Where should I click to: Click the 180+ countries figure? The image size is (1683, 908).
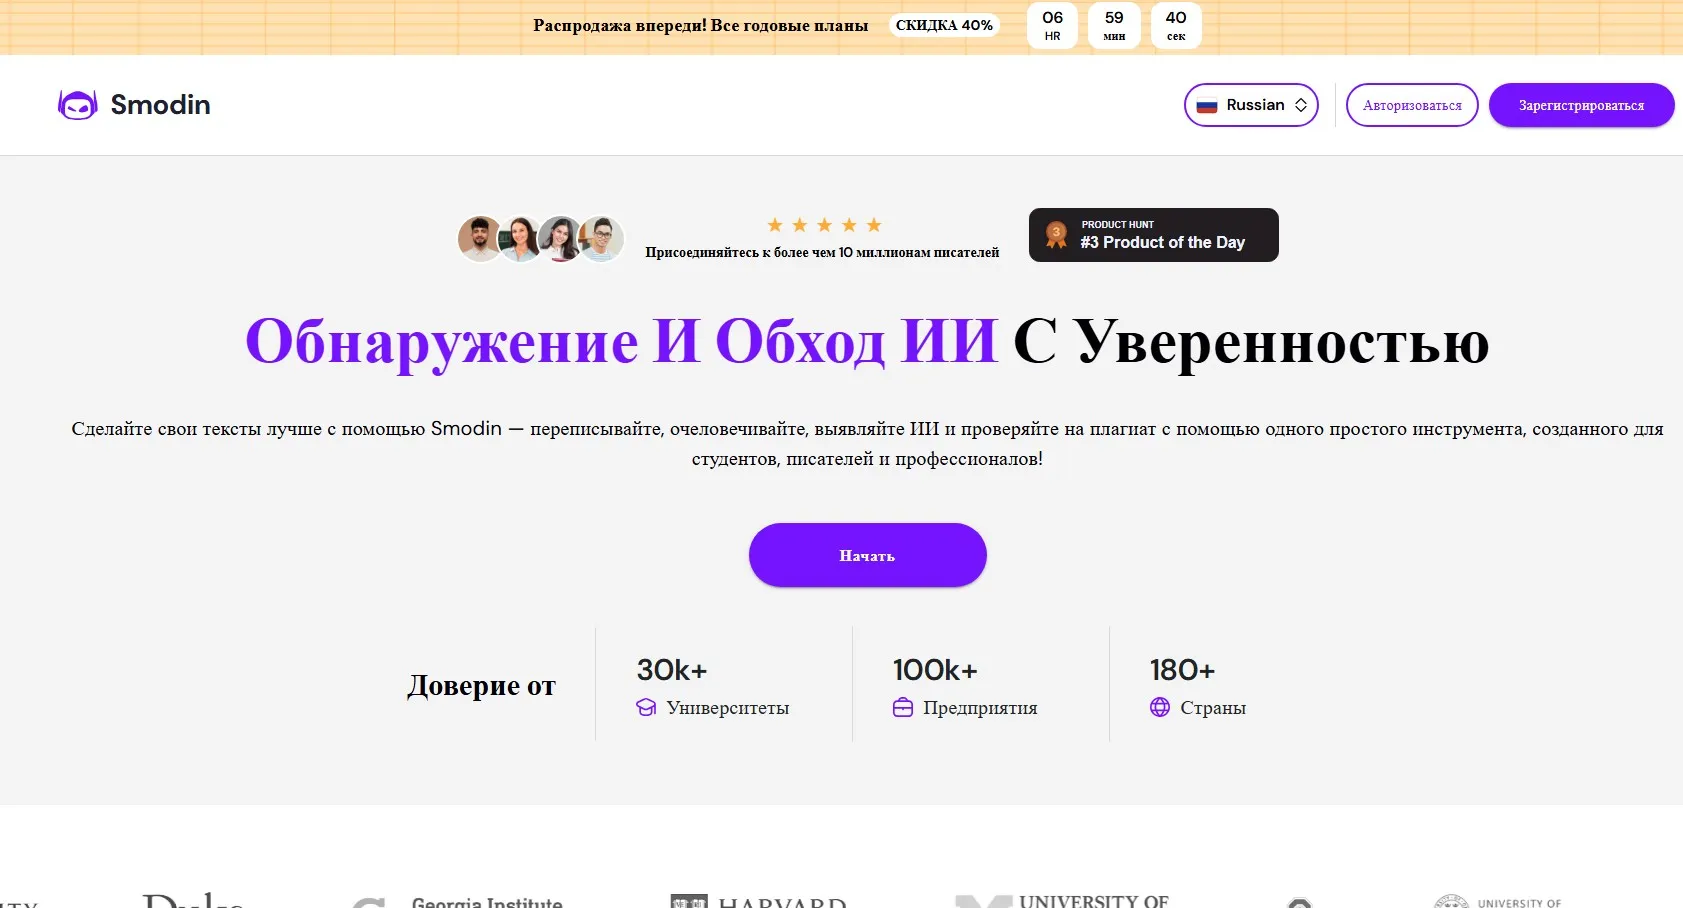tap(1182, 670)
